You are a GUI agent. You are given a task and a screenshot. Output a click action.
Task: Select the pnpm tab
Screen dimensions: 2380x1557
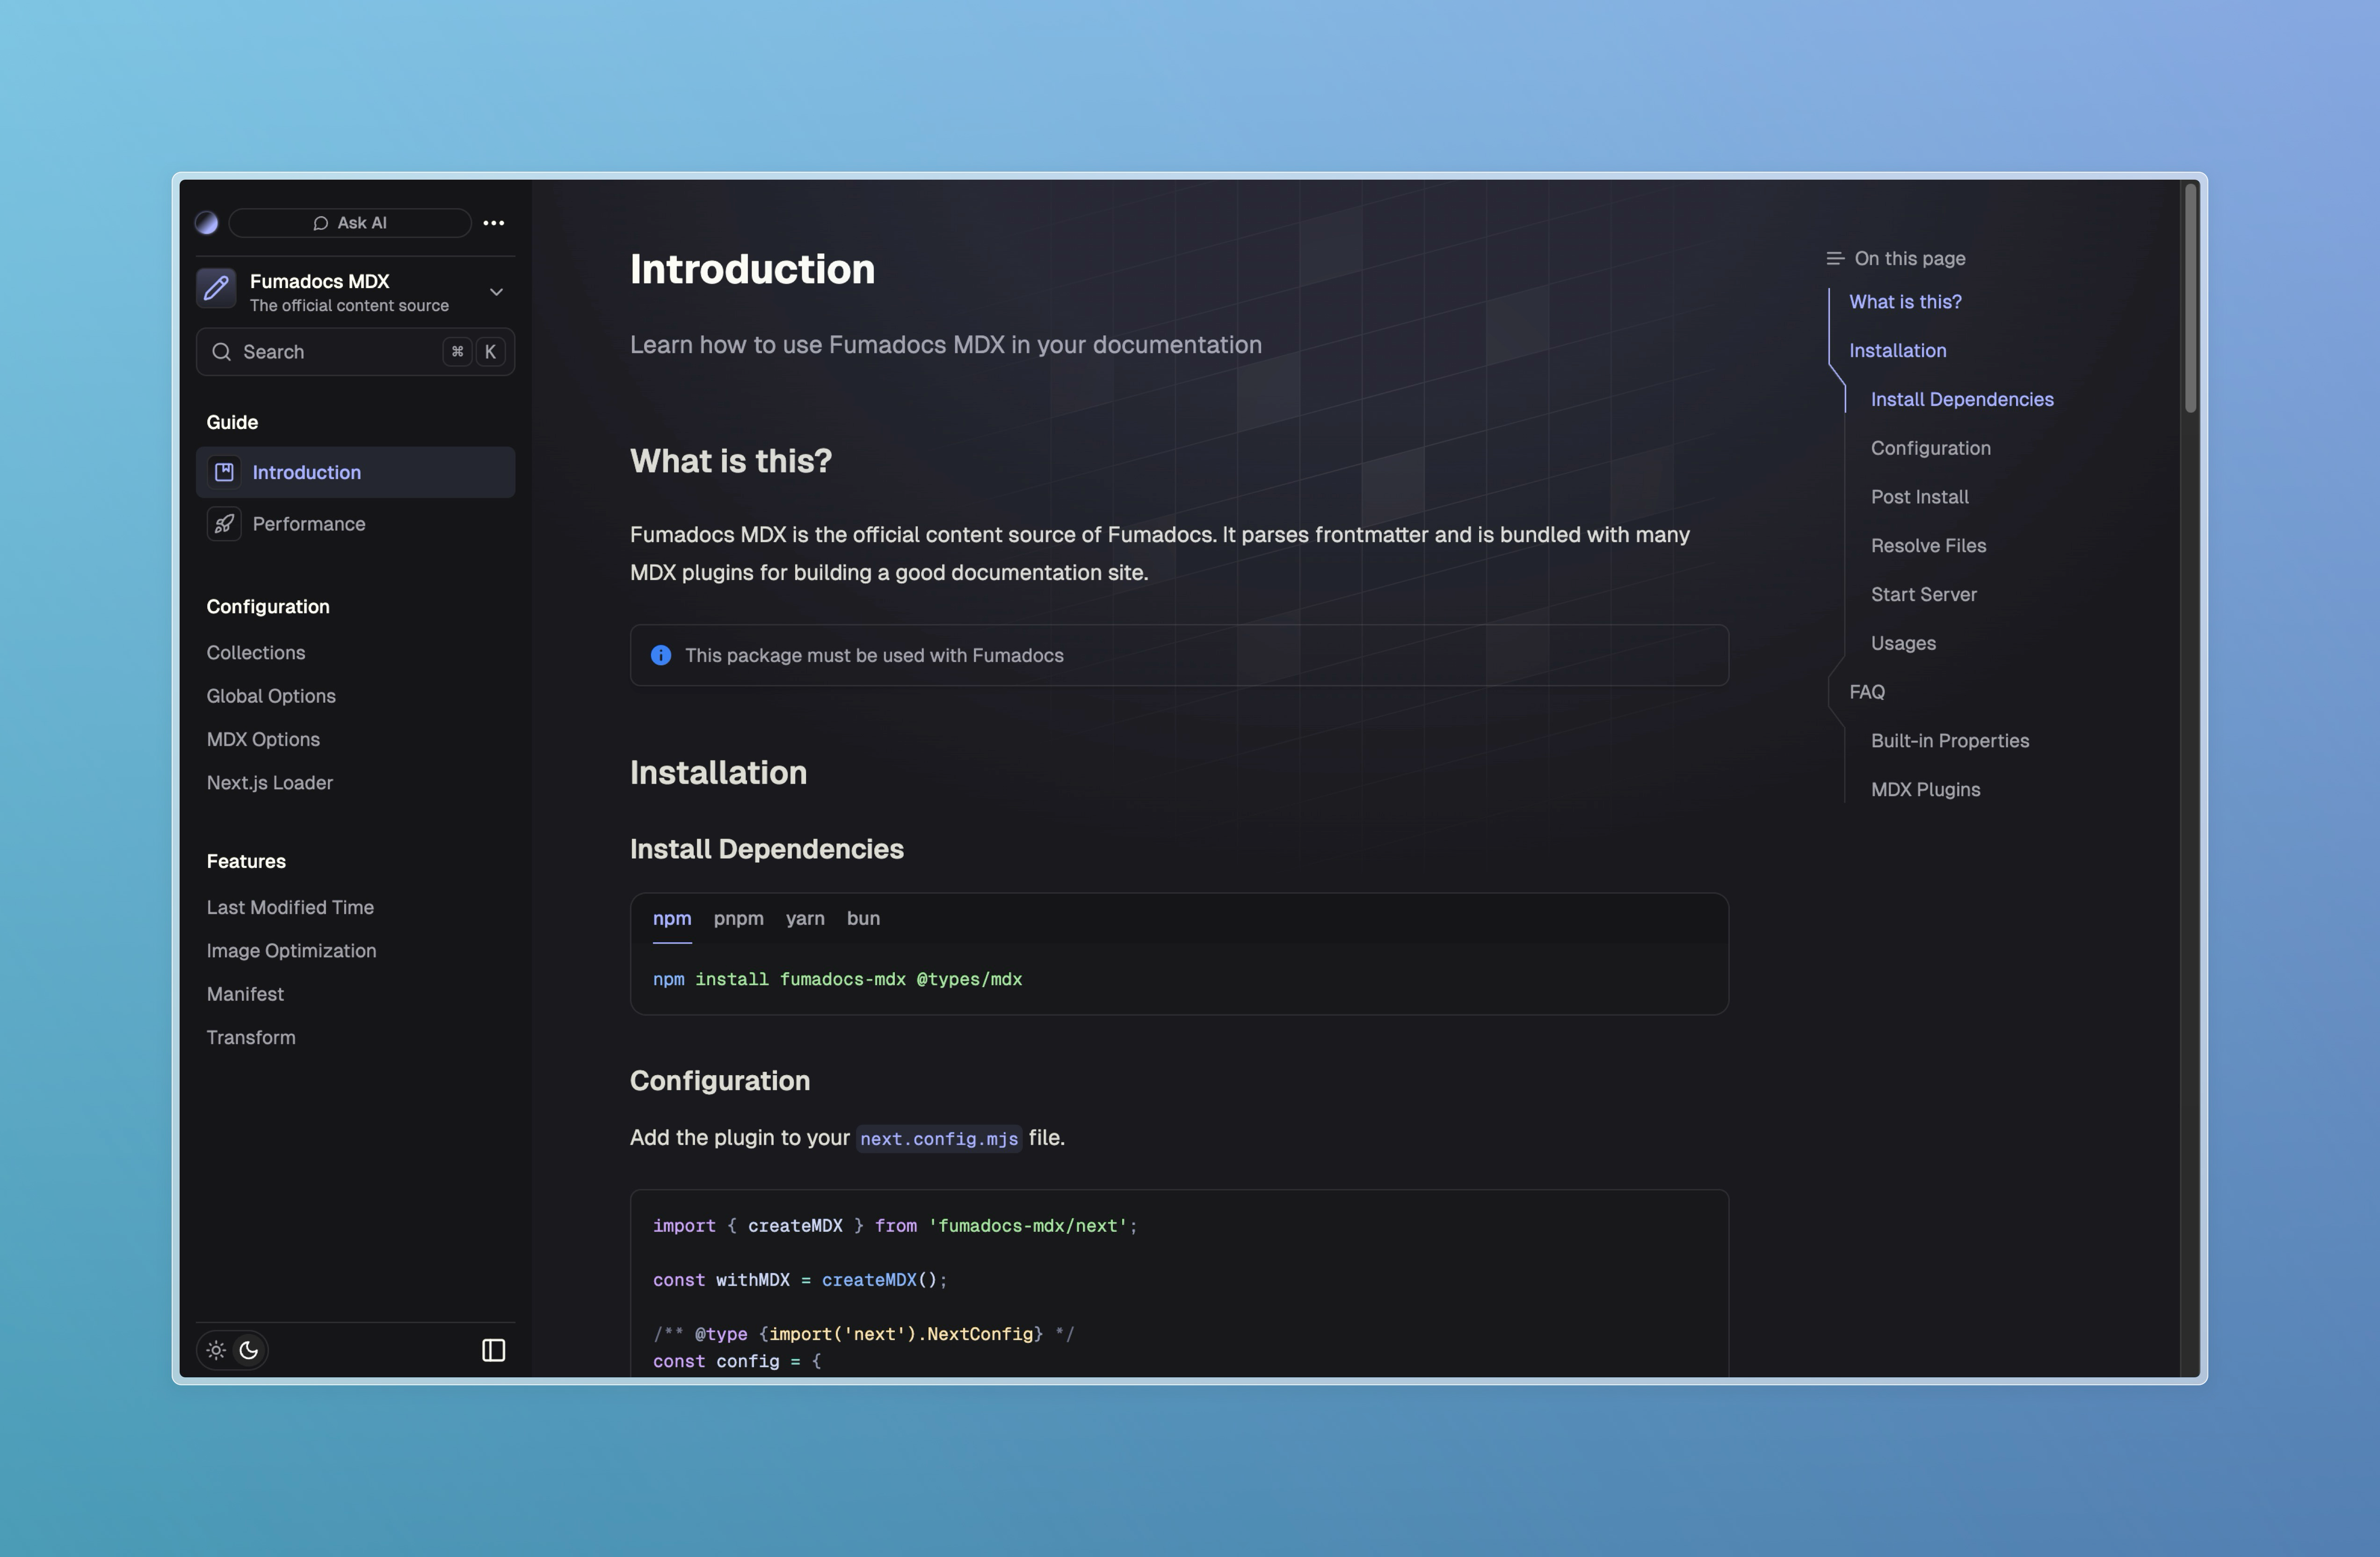point(739,918)
